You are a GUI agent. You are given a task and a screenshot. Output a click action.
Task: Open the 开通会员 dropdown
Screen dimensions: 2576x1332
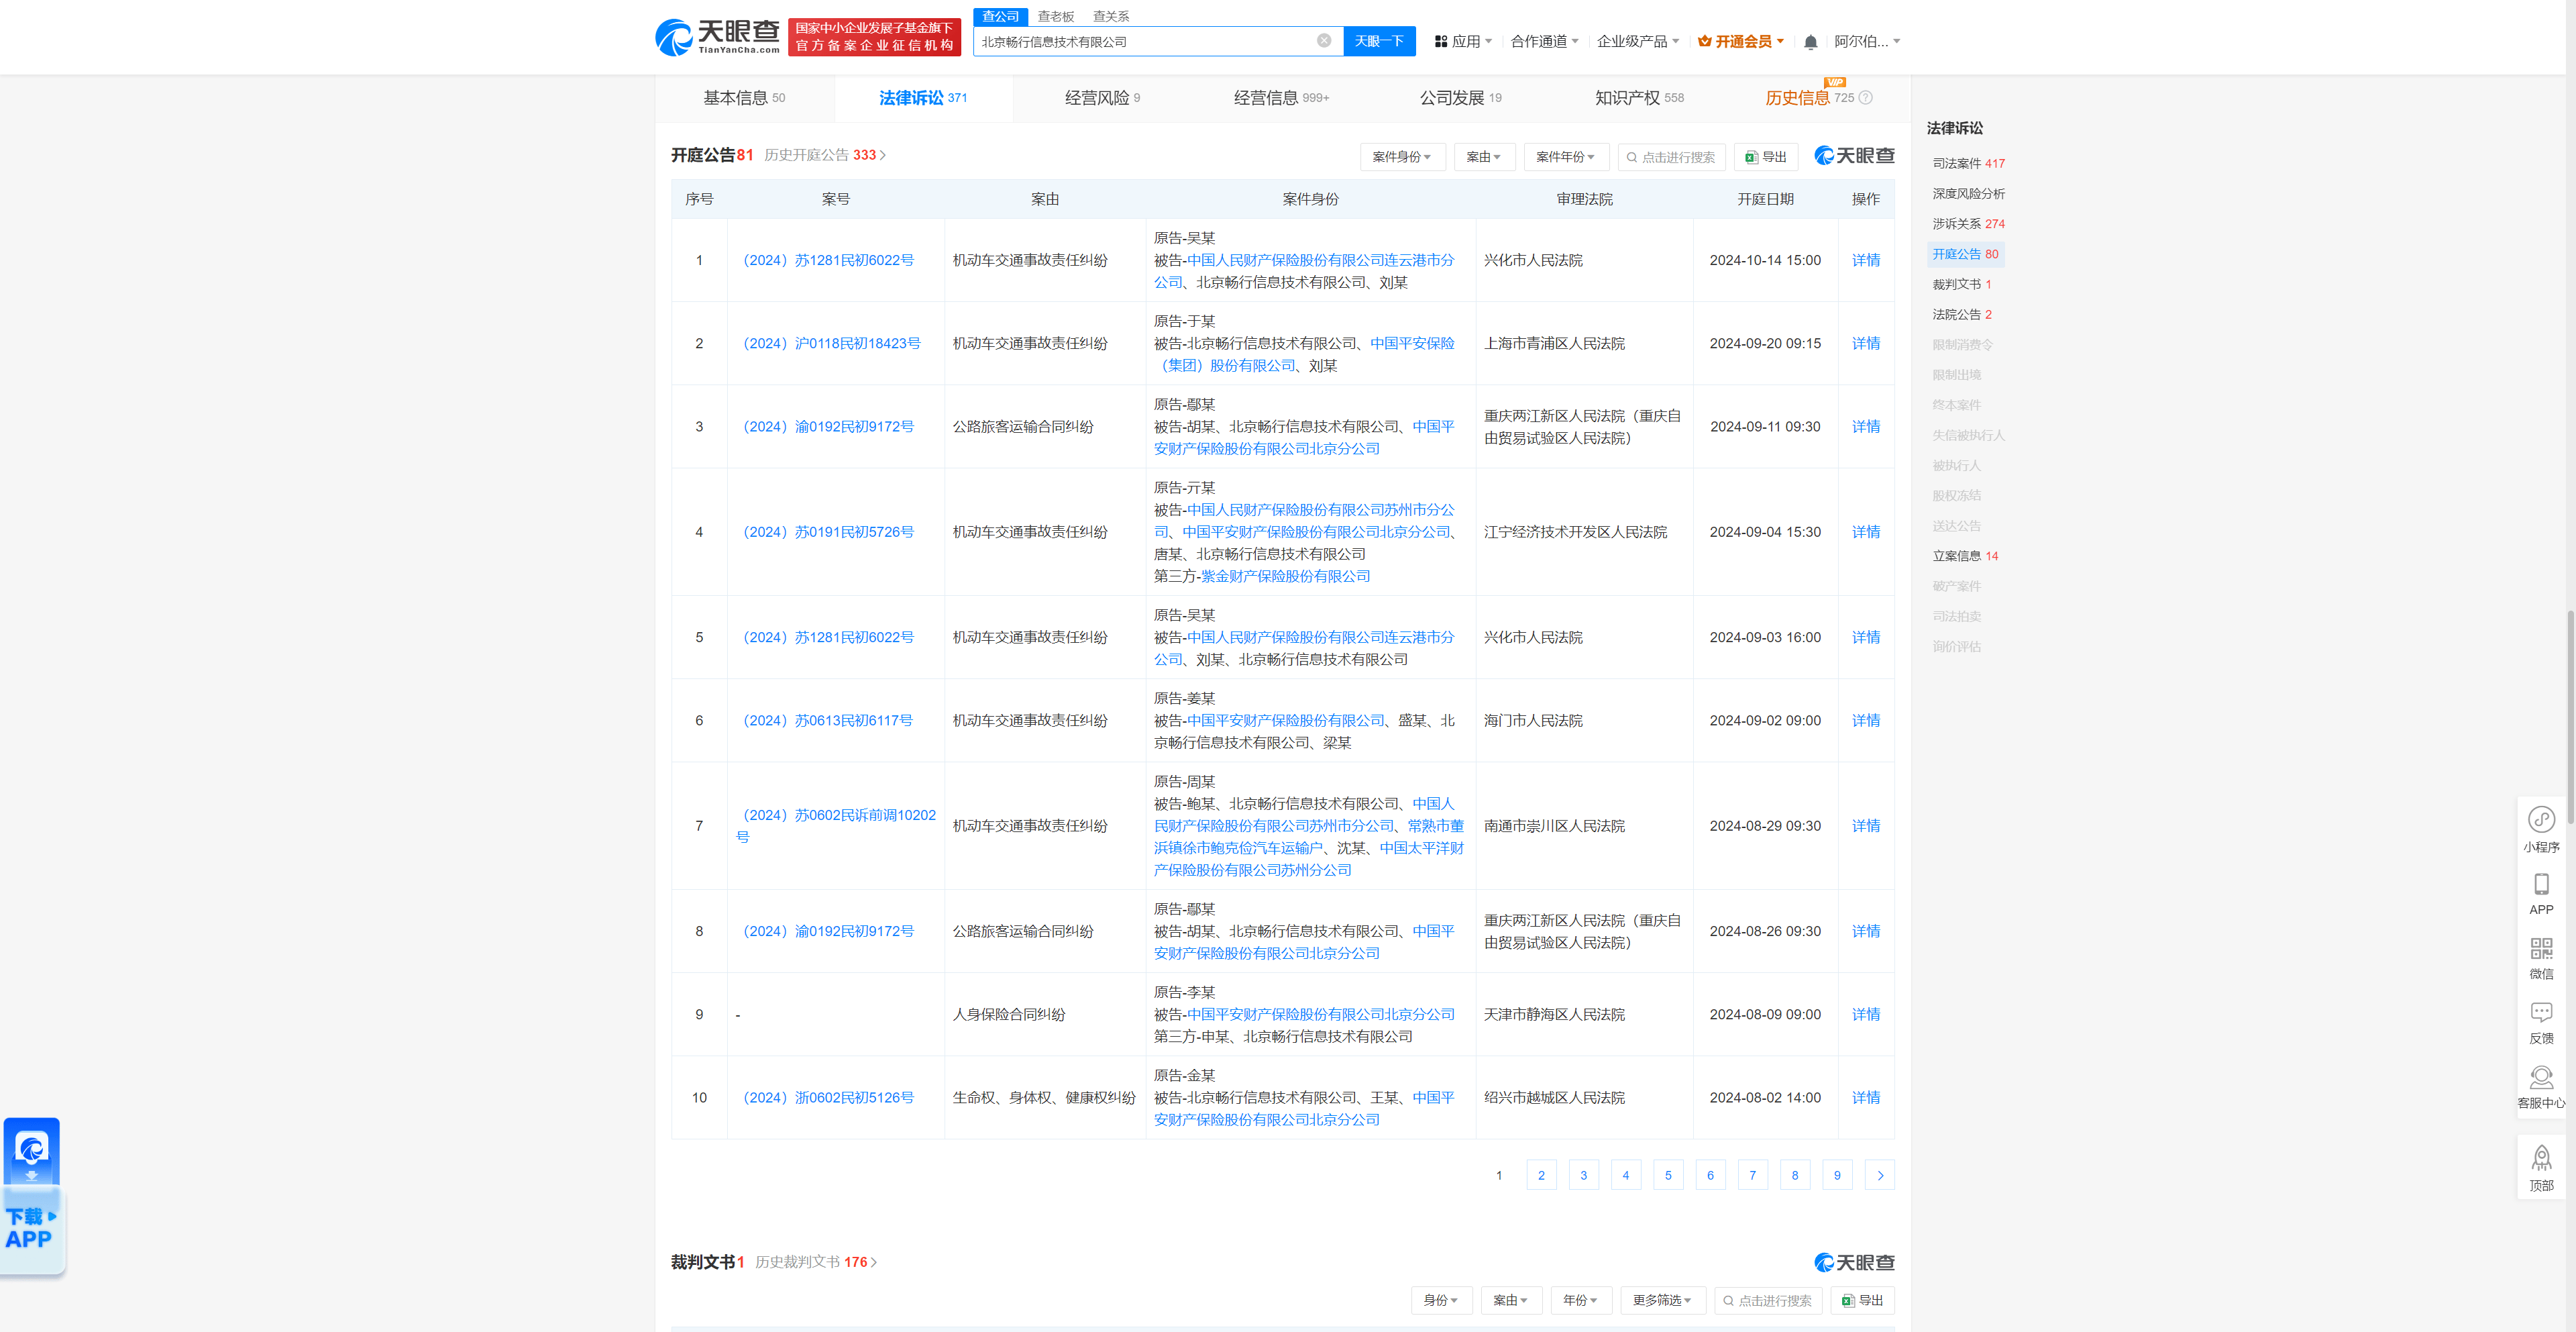1741,41
